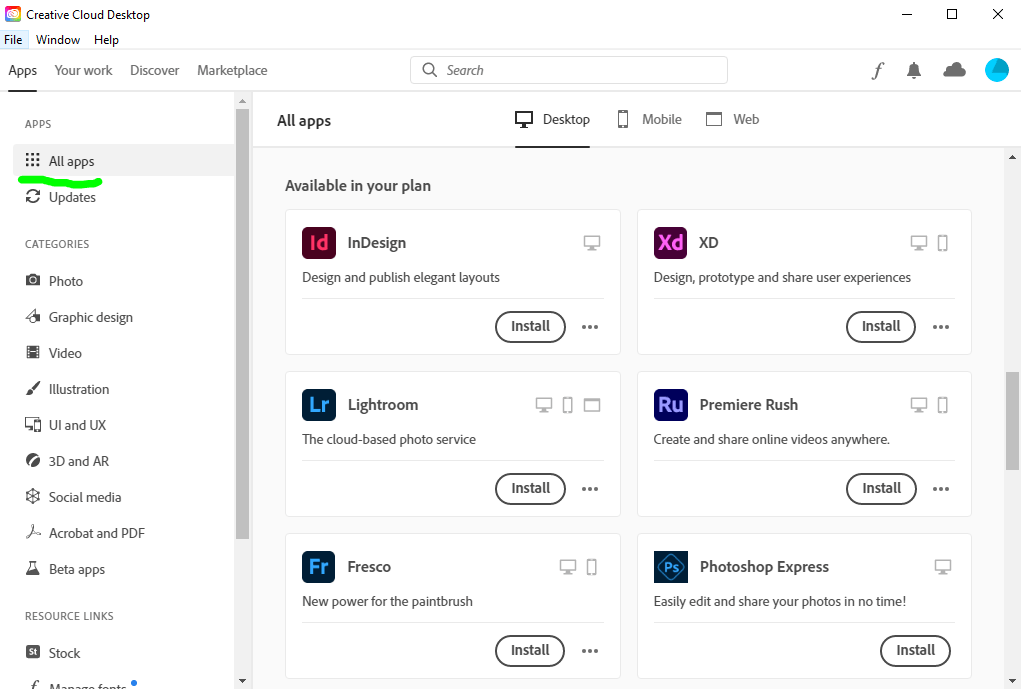Screen dimensions: 1021x689
Task: Select the Desktop apps filter
Action: click(551, 119)
